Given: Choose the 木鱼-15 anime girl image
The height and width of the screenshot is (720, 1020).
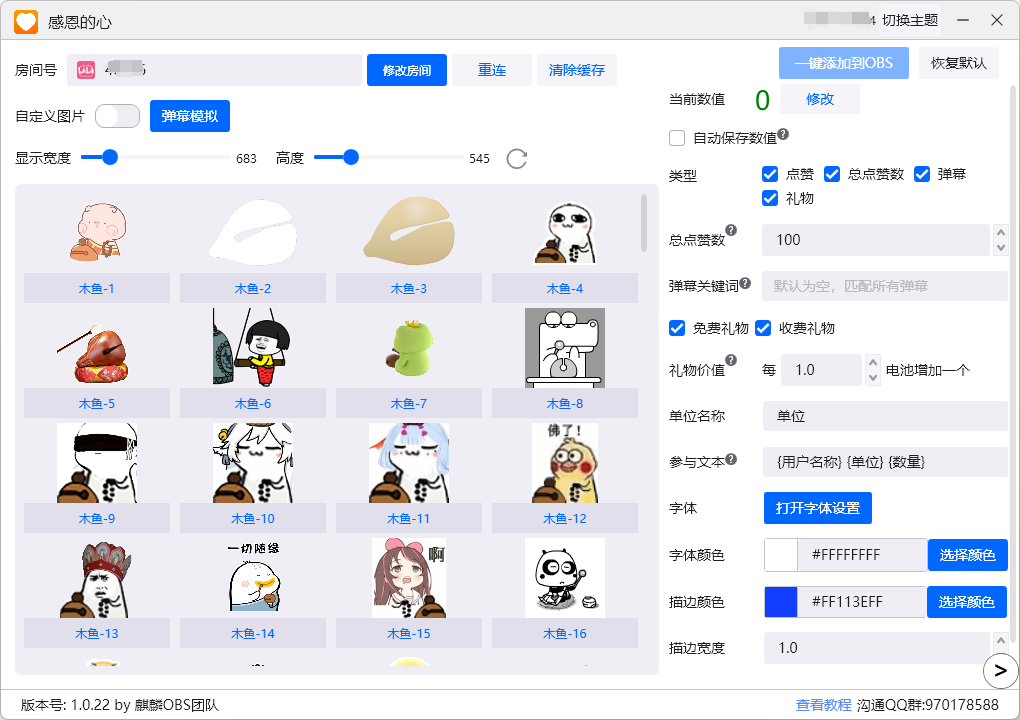Looking at the screenshot, I should click(x=409, y=578).
